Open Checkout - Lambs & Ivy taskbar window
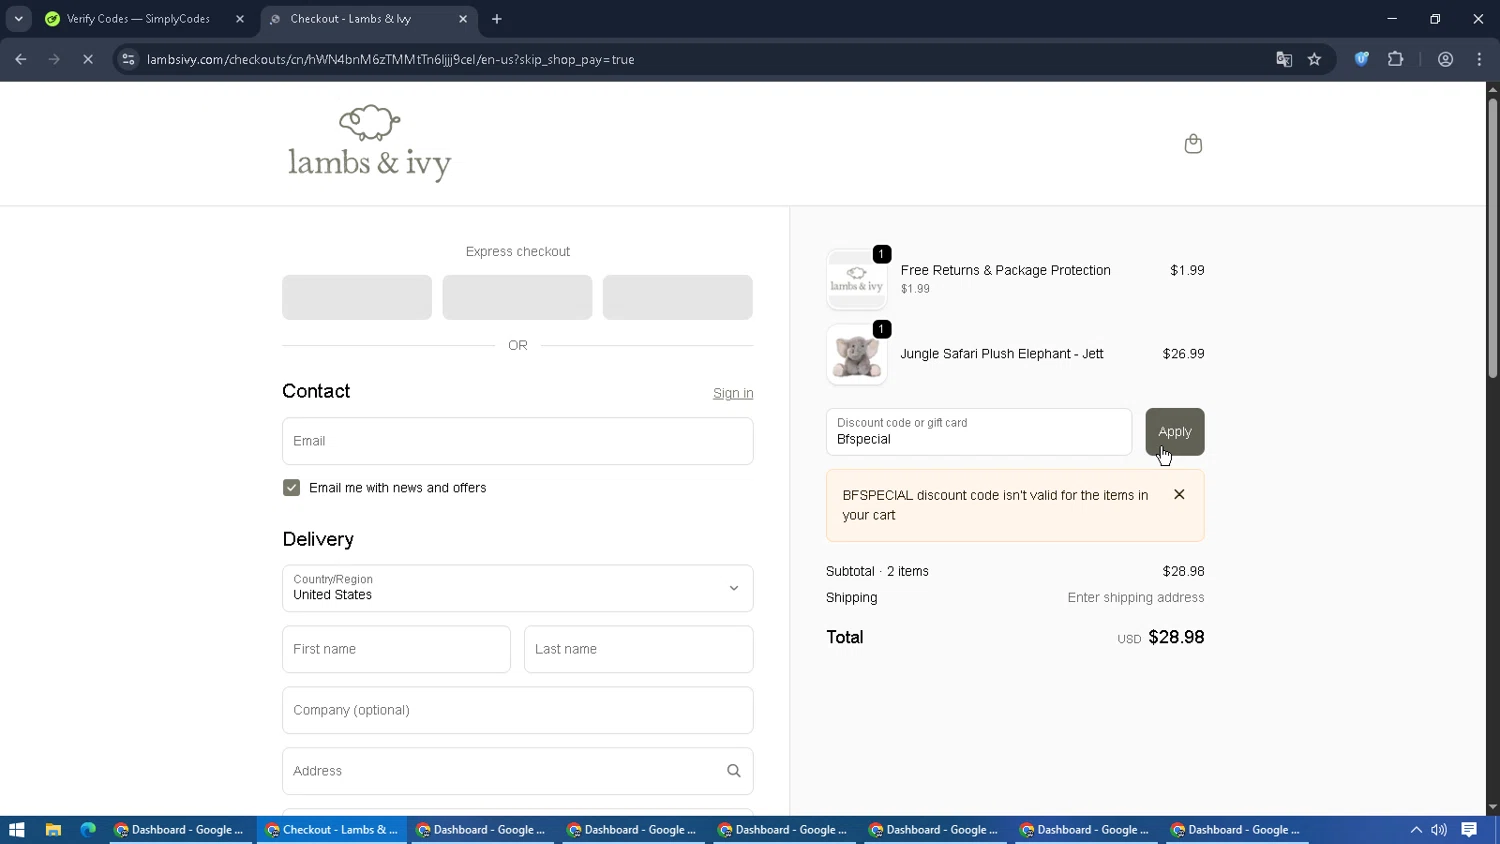 tap(333, 830)
